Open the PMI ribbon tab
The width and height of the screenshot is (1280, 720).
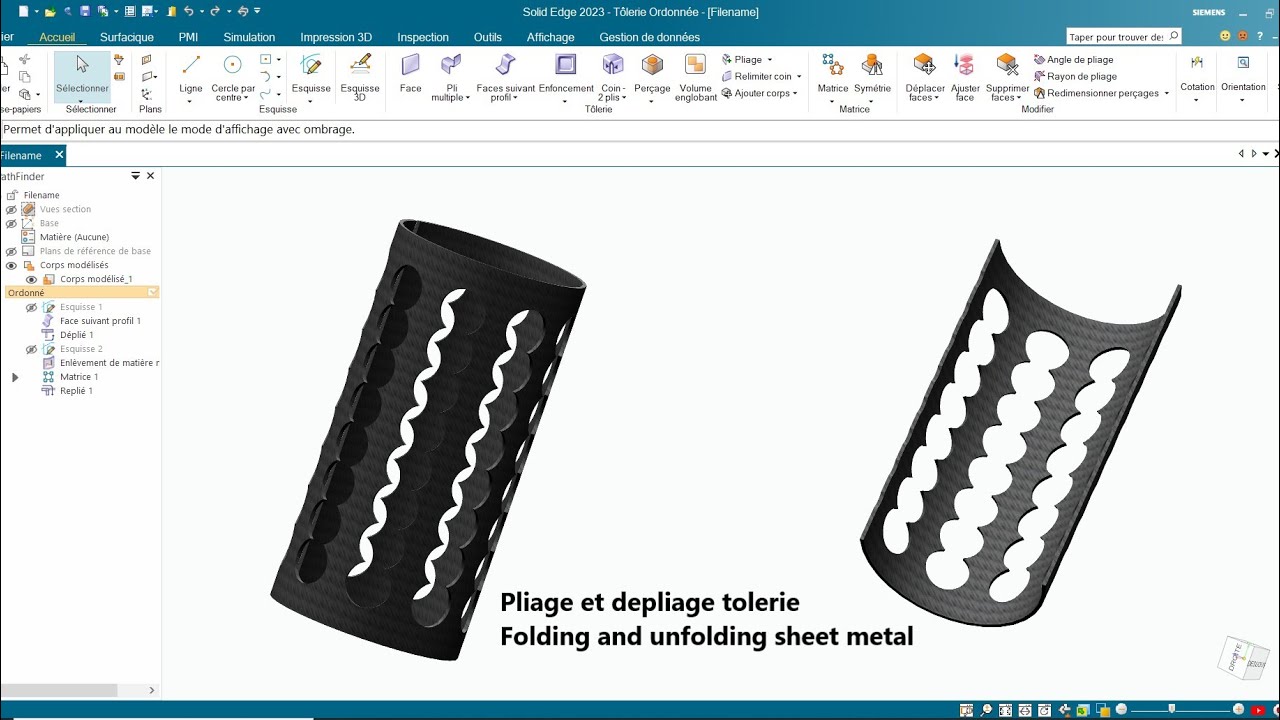click(188, 37)
